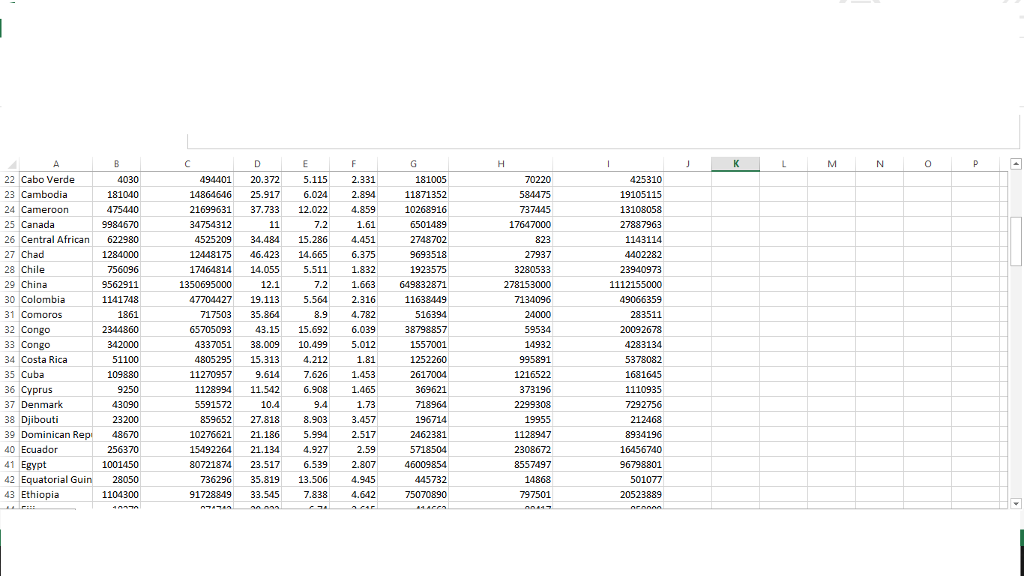Image resolution: width=1024 pixels, height=576 pixels.
Task: Click the cell 'Comoros'
Action: (56, 315)
